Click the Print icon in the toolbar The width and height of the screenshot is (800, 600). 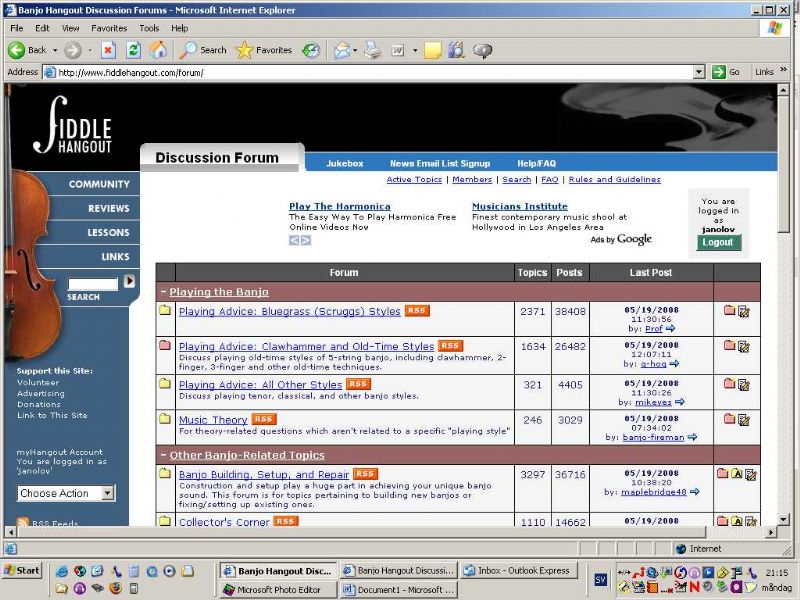point(372,50)
